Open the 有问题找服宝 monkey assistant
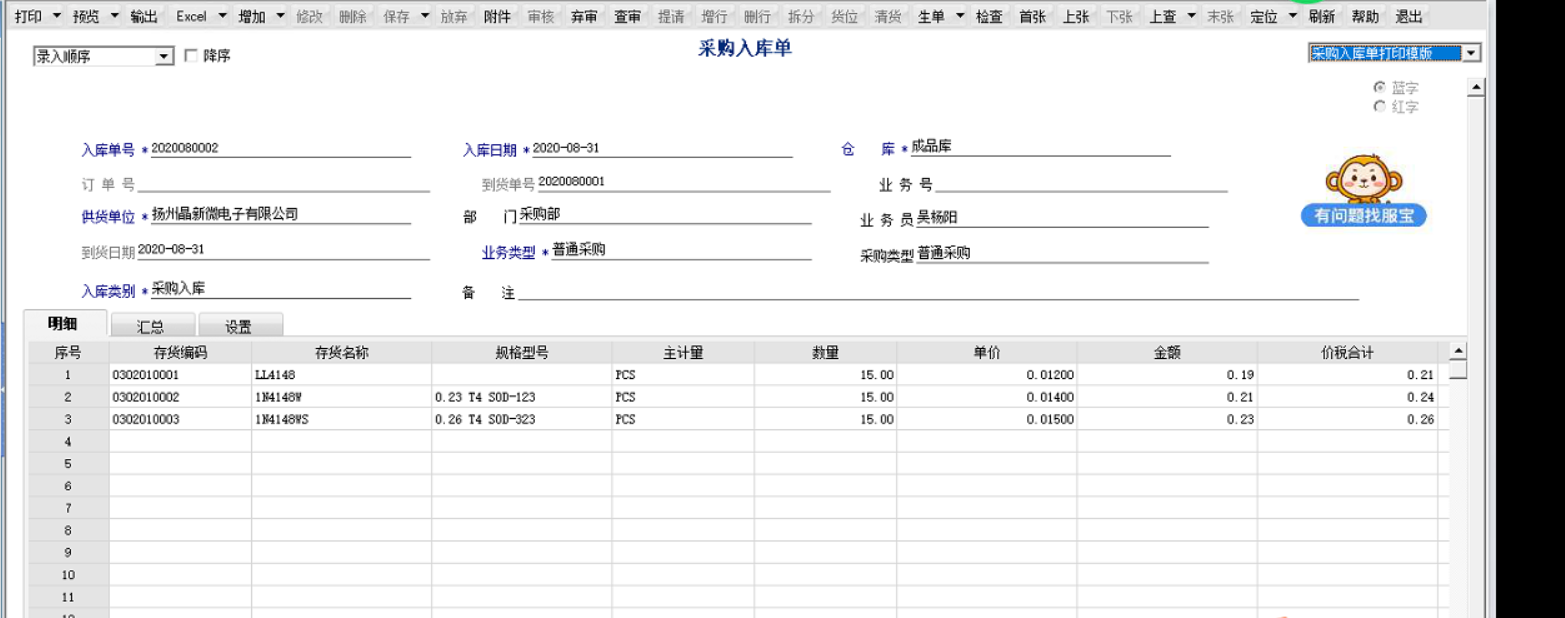This screenshot has width=1565, height=618. click(x=1363, y=192)
